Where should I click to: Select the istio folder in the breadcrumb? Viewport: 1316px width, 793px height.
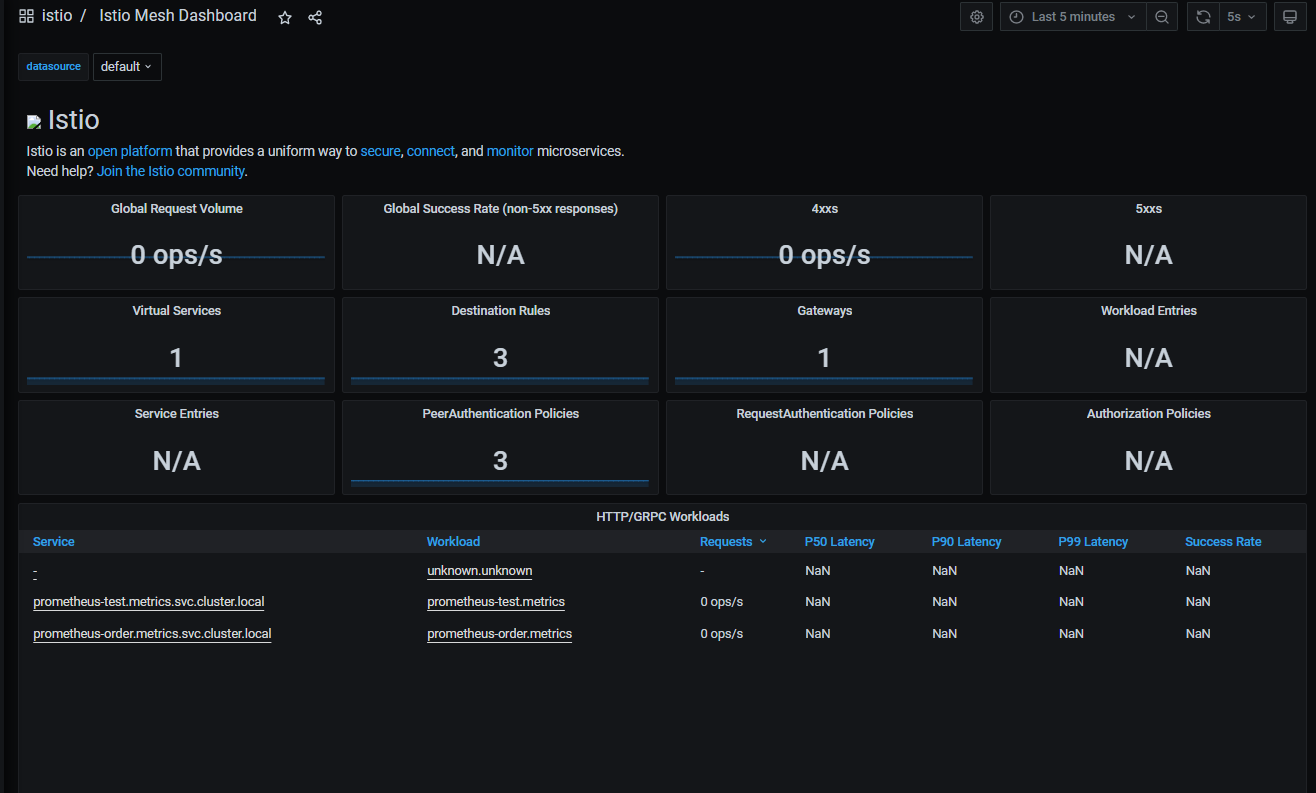[x=57, y=16]
